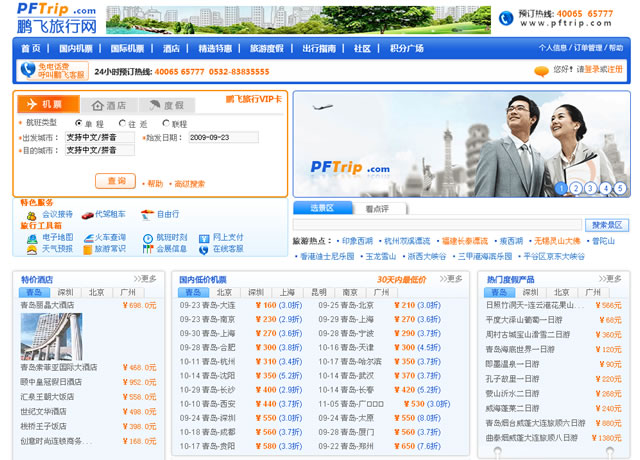This screenshot has height=460, width=640.
Task: Expand 更多 in the 特价酒店 panel
Action: [x=145, y=279]
